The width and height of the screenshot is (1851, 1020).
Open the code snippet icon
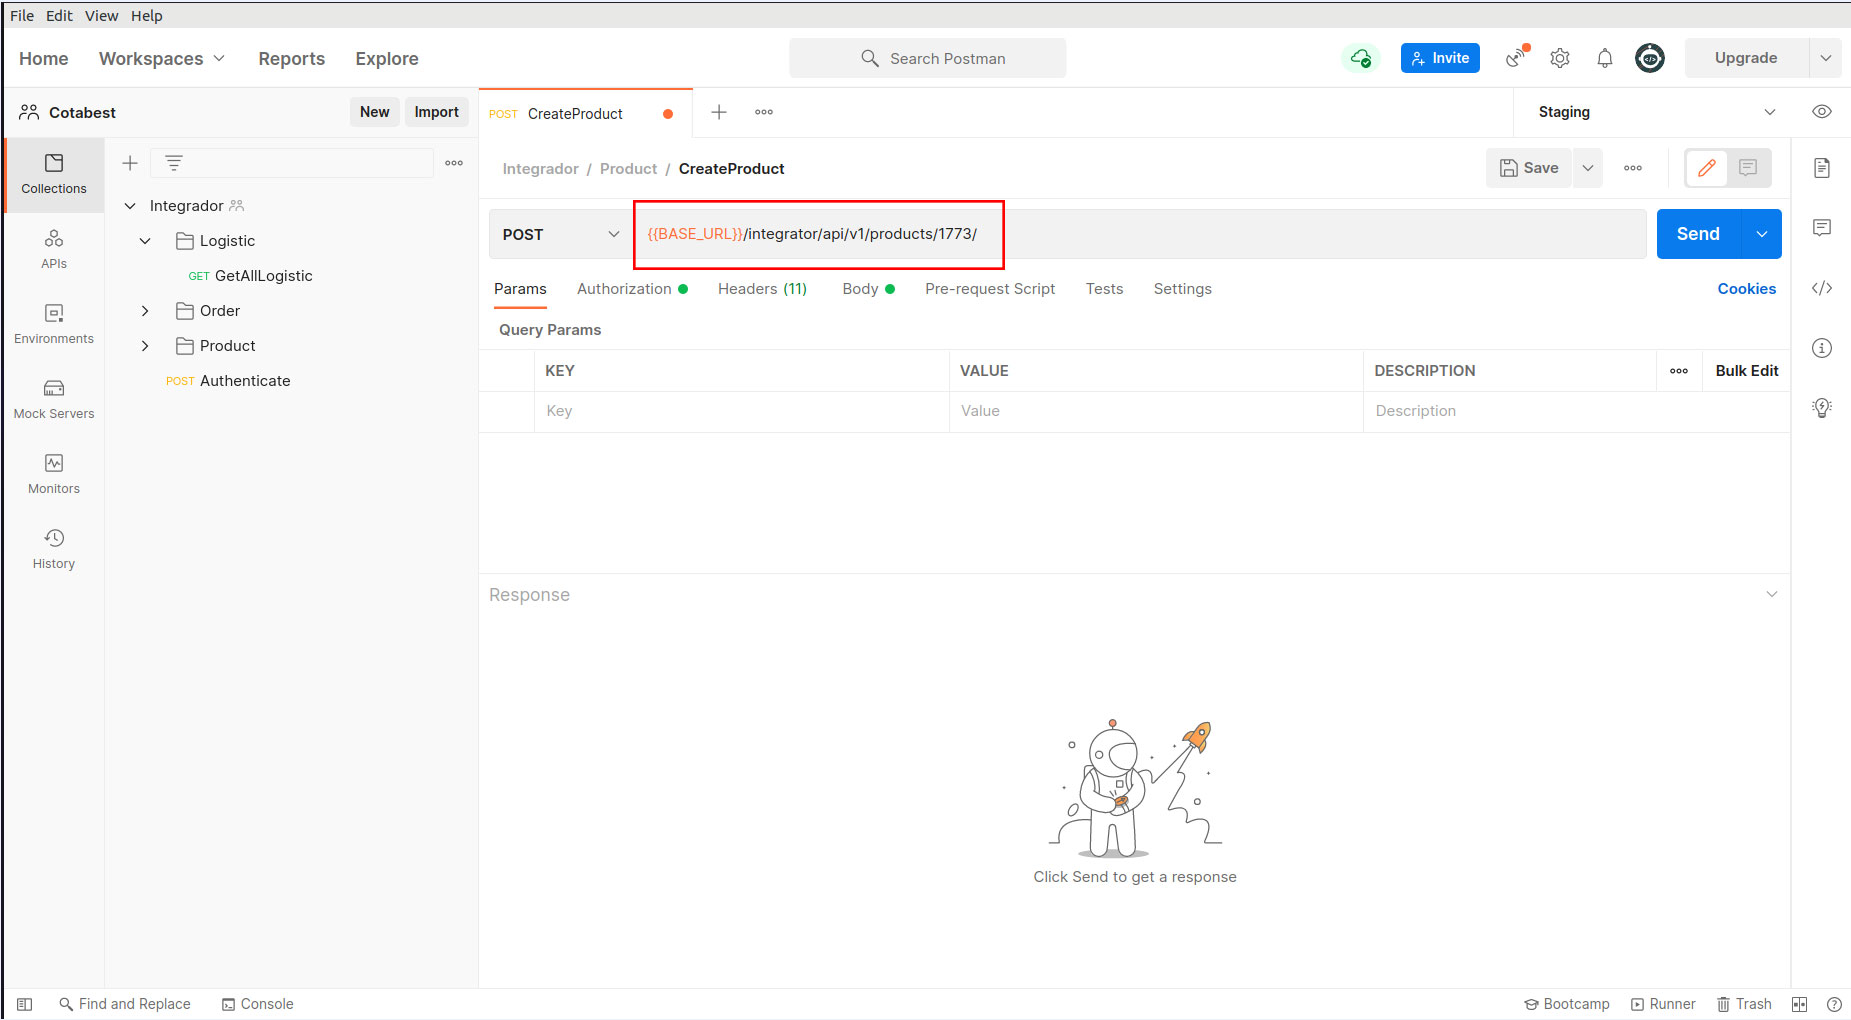coord(1822,288)
